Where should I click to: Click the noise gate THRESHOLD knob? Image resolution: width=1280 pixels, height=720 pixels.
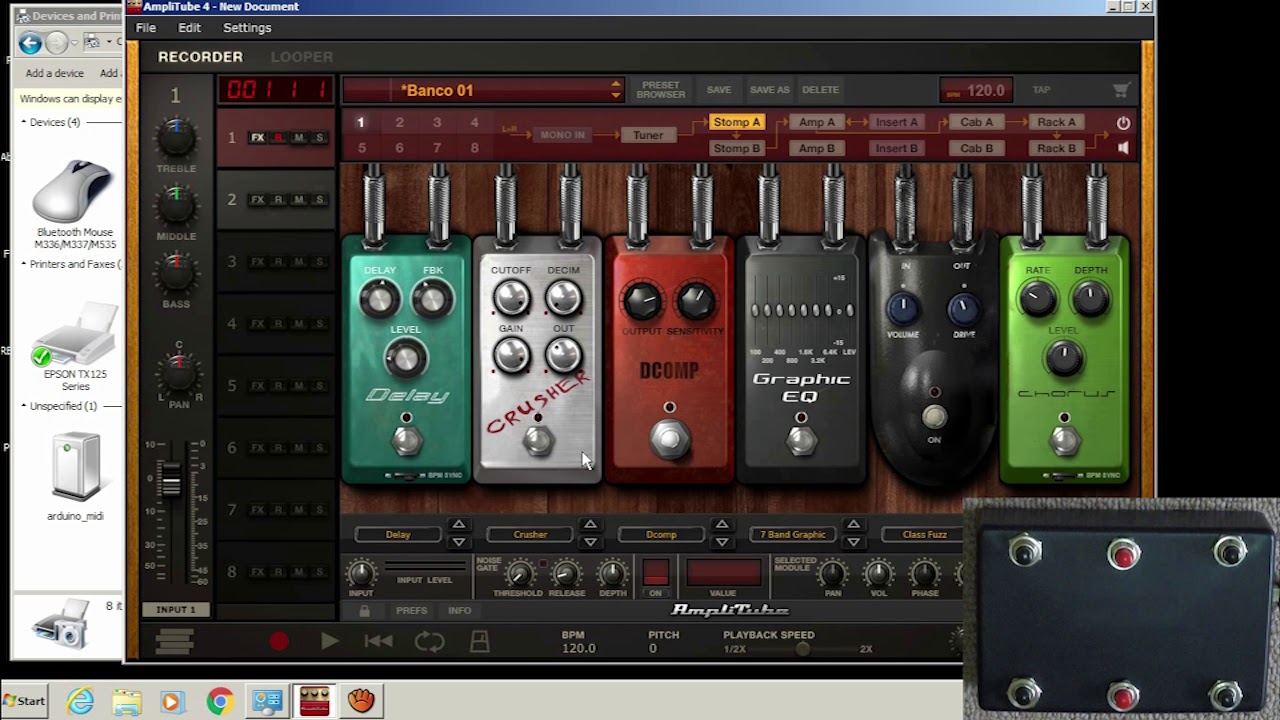point(518,574)
